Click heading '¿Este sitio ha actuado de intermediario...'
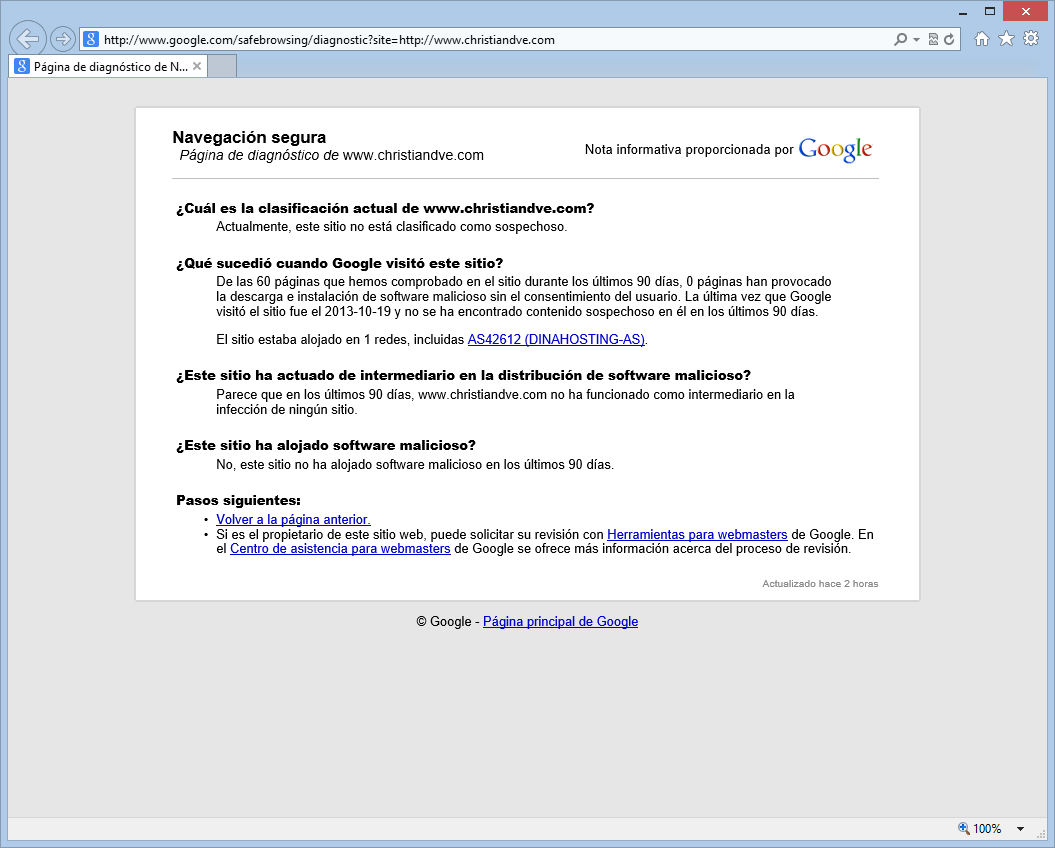The height and width of the screenshot is (848, 1055). (464, 376)
